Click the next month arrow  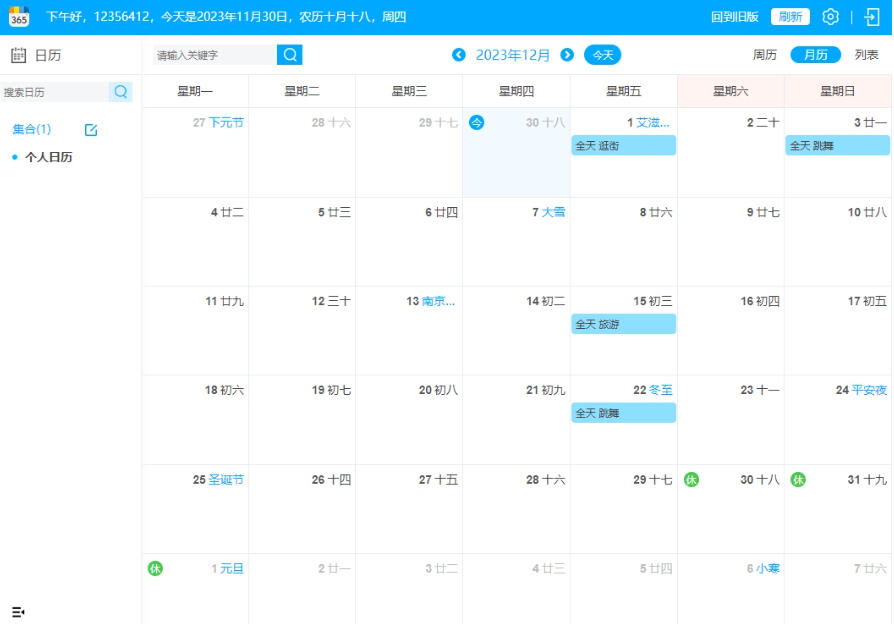[567, 55]
